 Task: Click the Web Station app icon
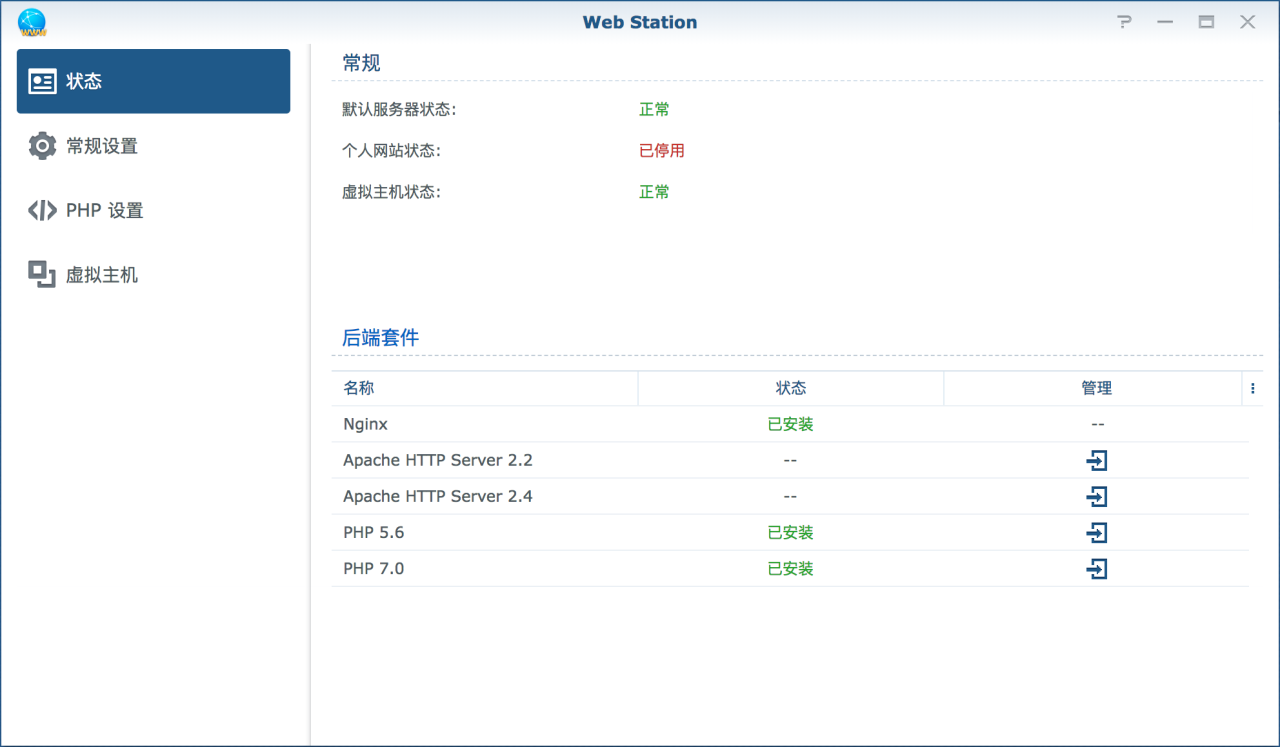[31, 21]
